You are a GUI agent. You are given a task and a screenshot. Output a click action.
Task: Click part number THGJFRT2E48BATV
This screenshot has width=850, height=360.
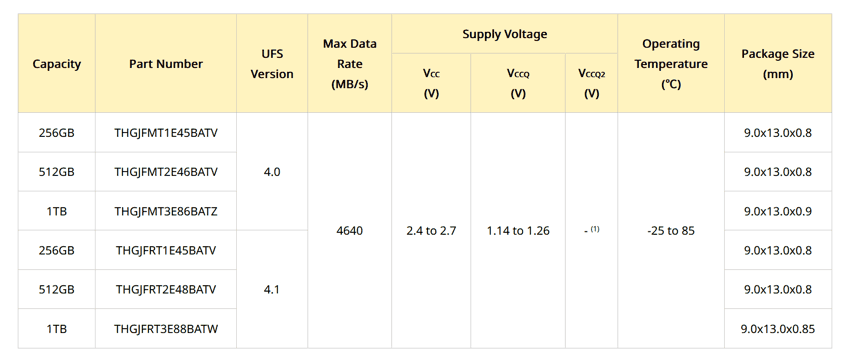166,290
